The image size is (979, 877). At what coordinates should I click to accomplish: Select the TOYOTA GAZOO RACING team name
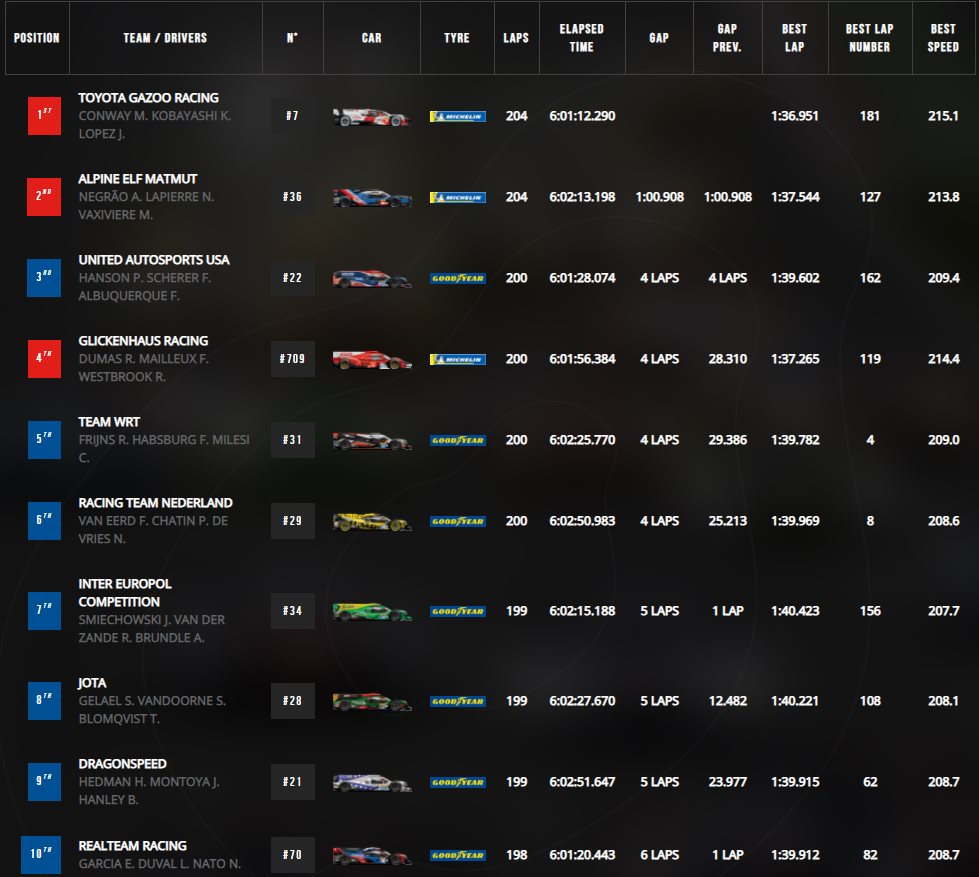pyautogui.click(x=149, y=98)
